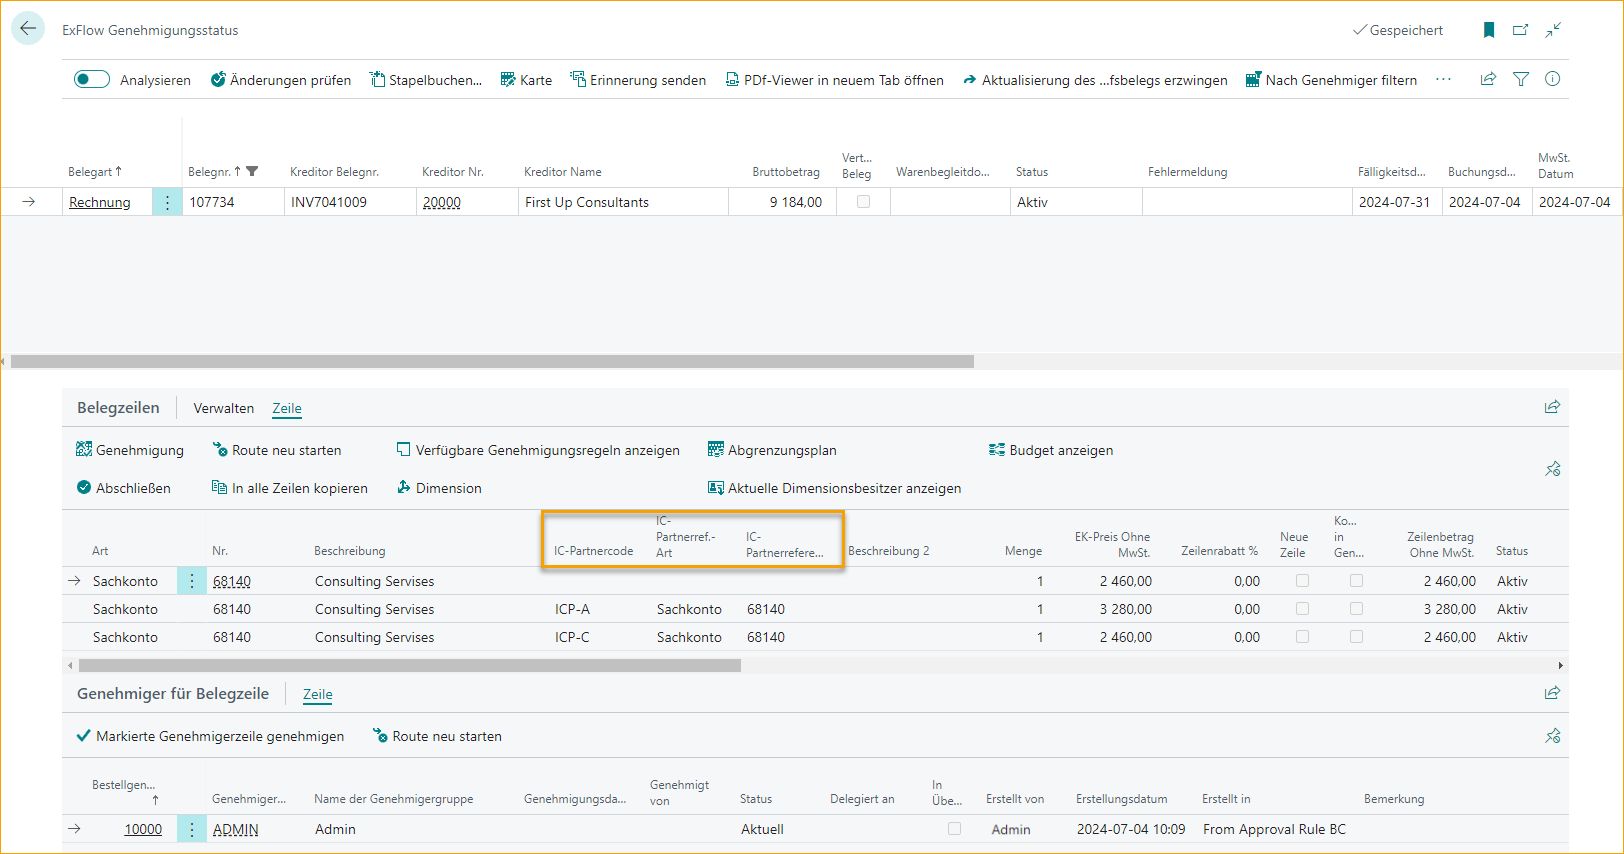Click the bookmark icon in header

point(1489,30)
